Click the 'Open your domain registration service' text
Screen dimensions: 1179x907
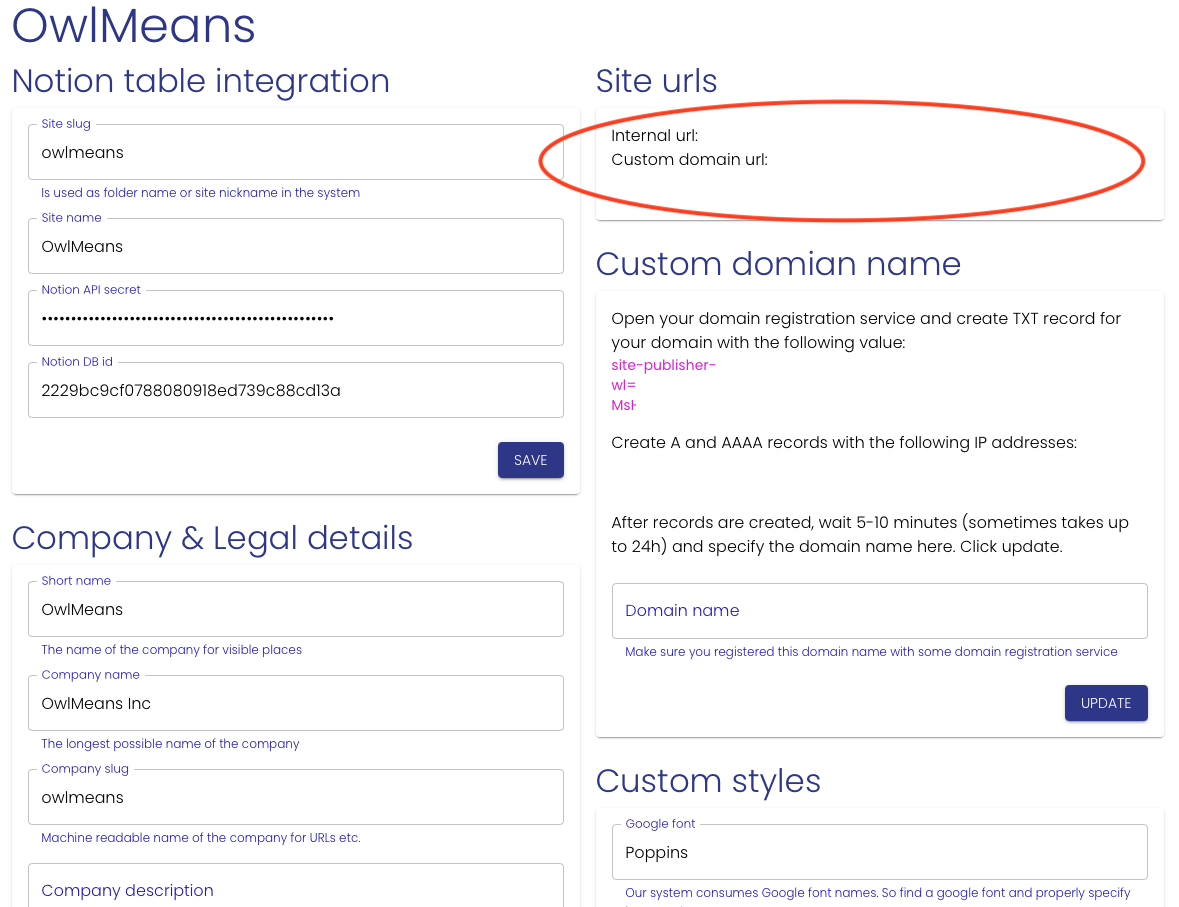[x=866, y=330]
